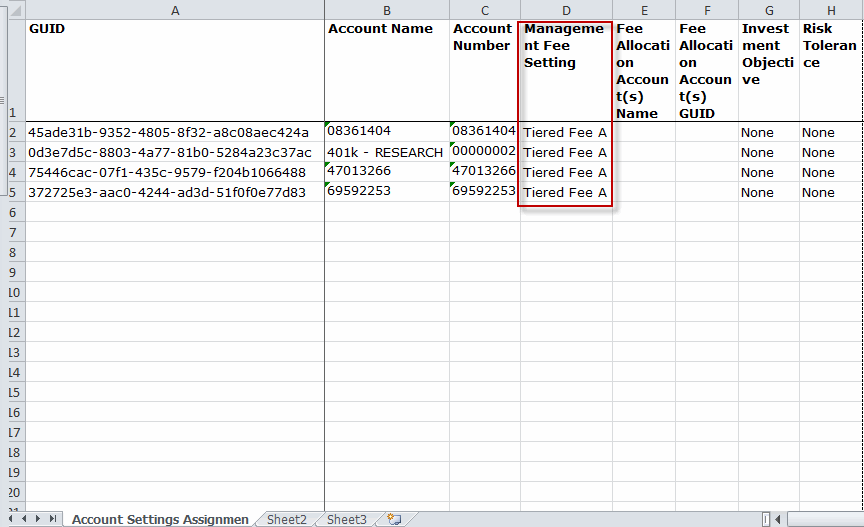Viewport: 864px width, 527px height.
Task: Select column A header
Action: [175, 10]
